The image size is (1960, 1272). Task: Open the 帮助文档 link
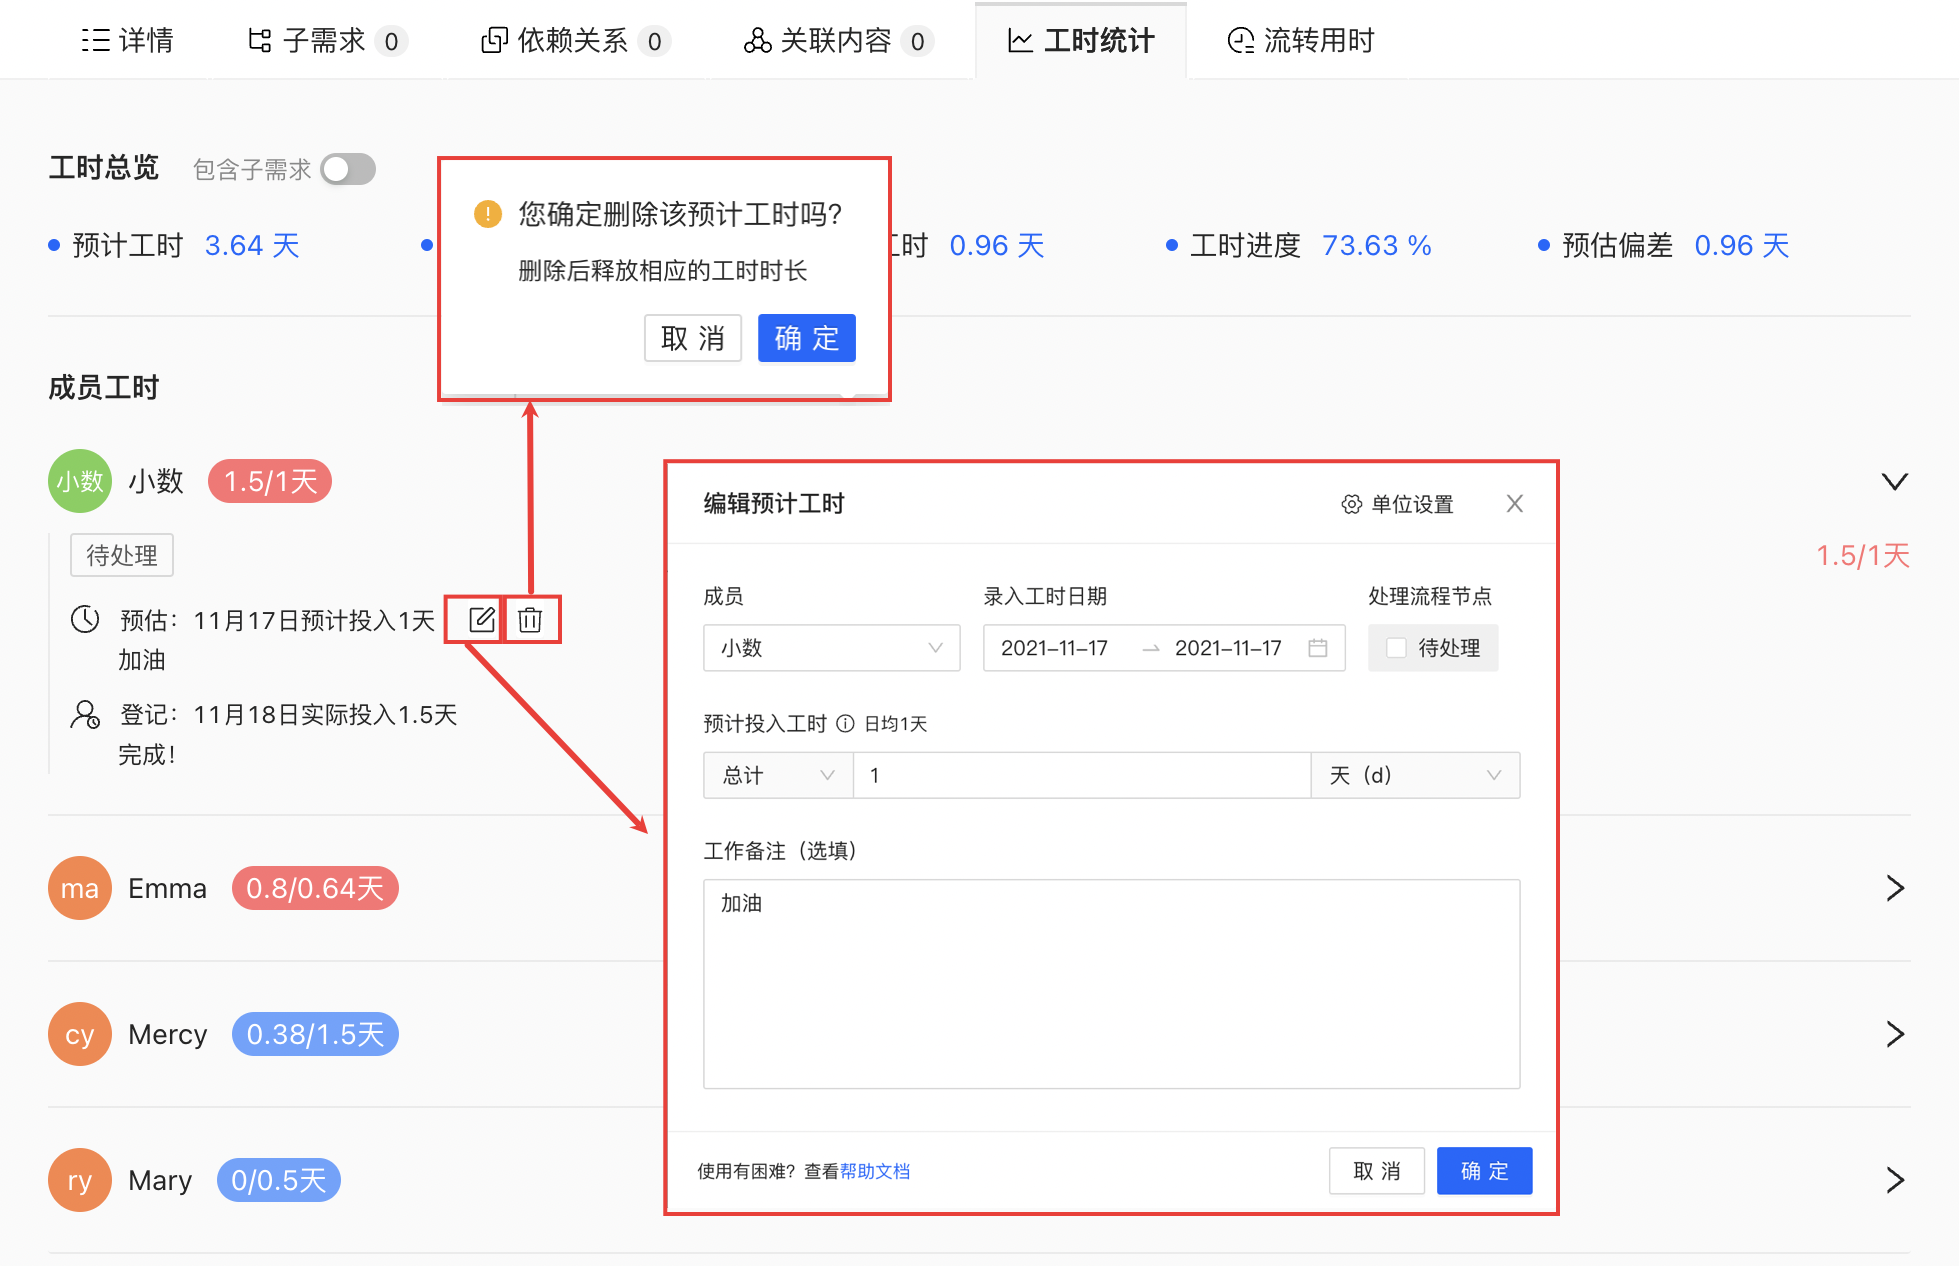[x=875, y=1171]
